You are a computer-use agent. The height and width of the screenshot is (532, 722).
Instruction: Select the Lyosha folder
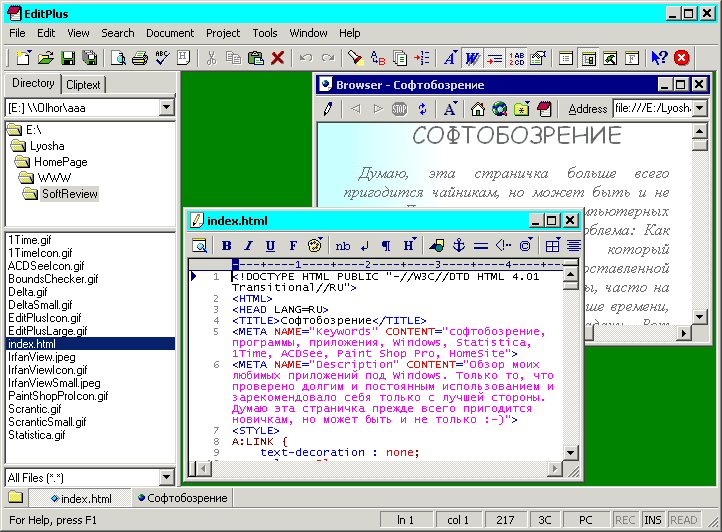pos(47,146)
